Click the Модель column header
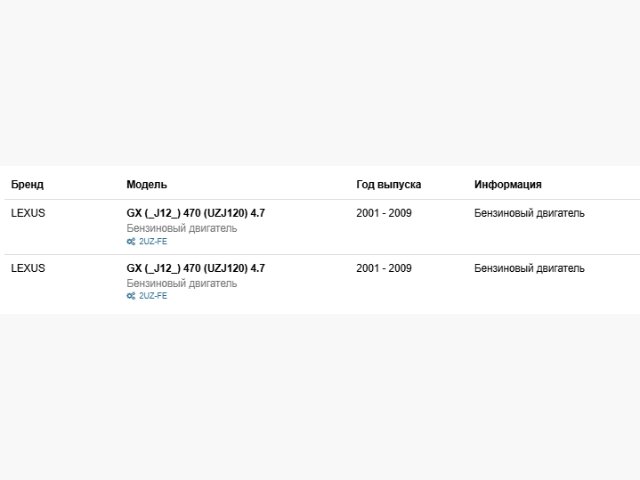This screenshot has width=640, height=480. point(147,185)
